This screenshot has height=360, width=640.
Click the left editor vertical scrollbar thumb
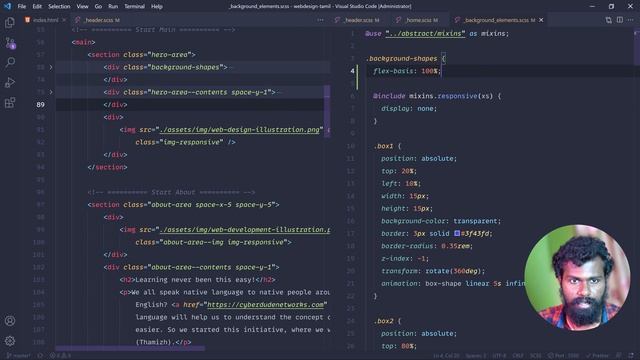327,111
